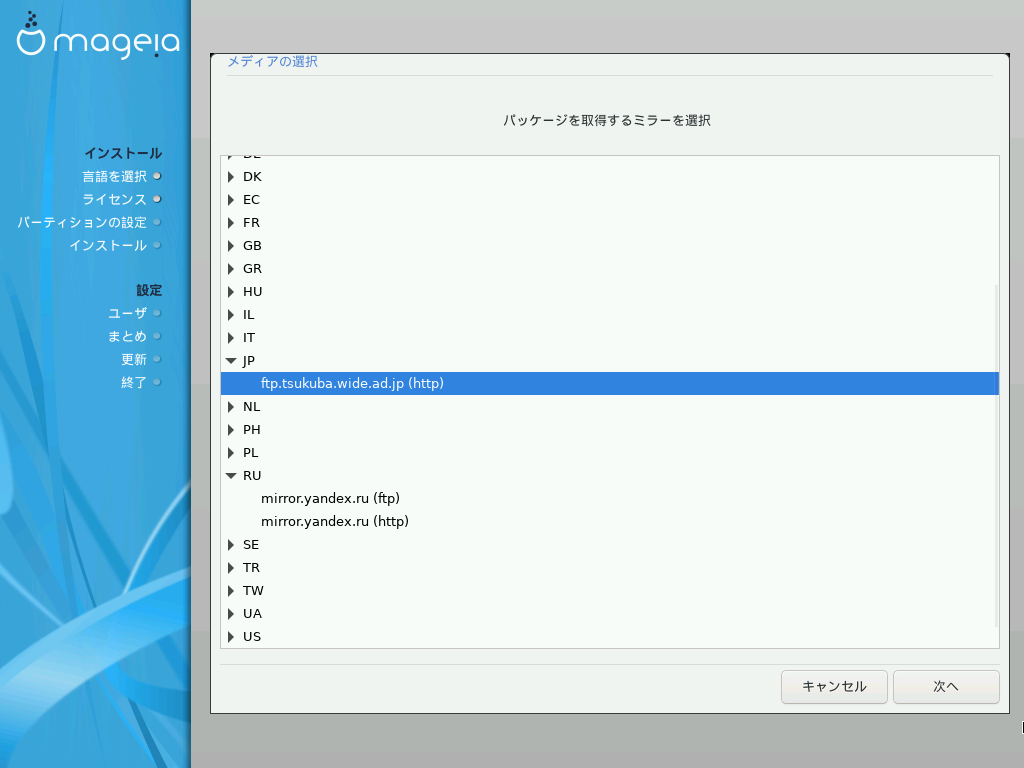Expand the GR mirror list arrow

coord(231,268)
